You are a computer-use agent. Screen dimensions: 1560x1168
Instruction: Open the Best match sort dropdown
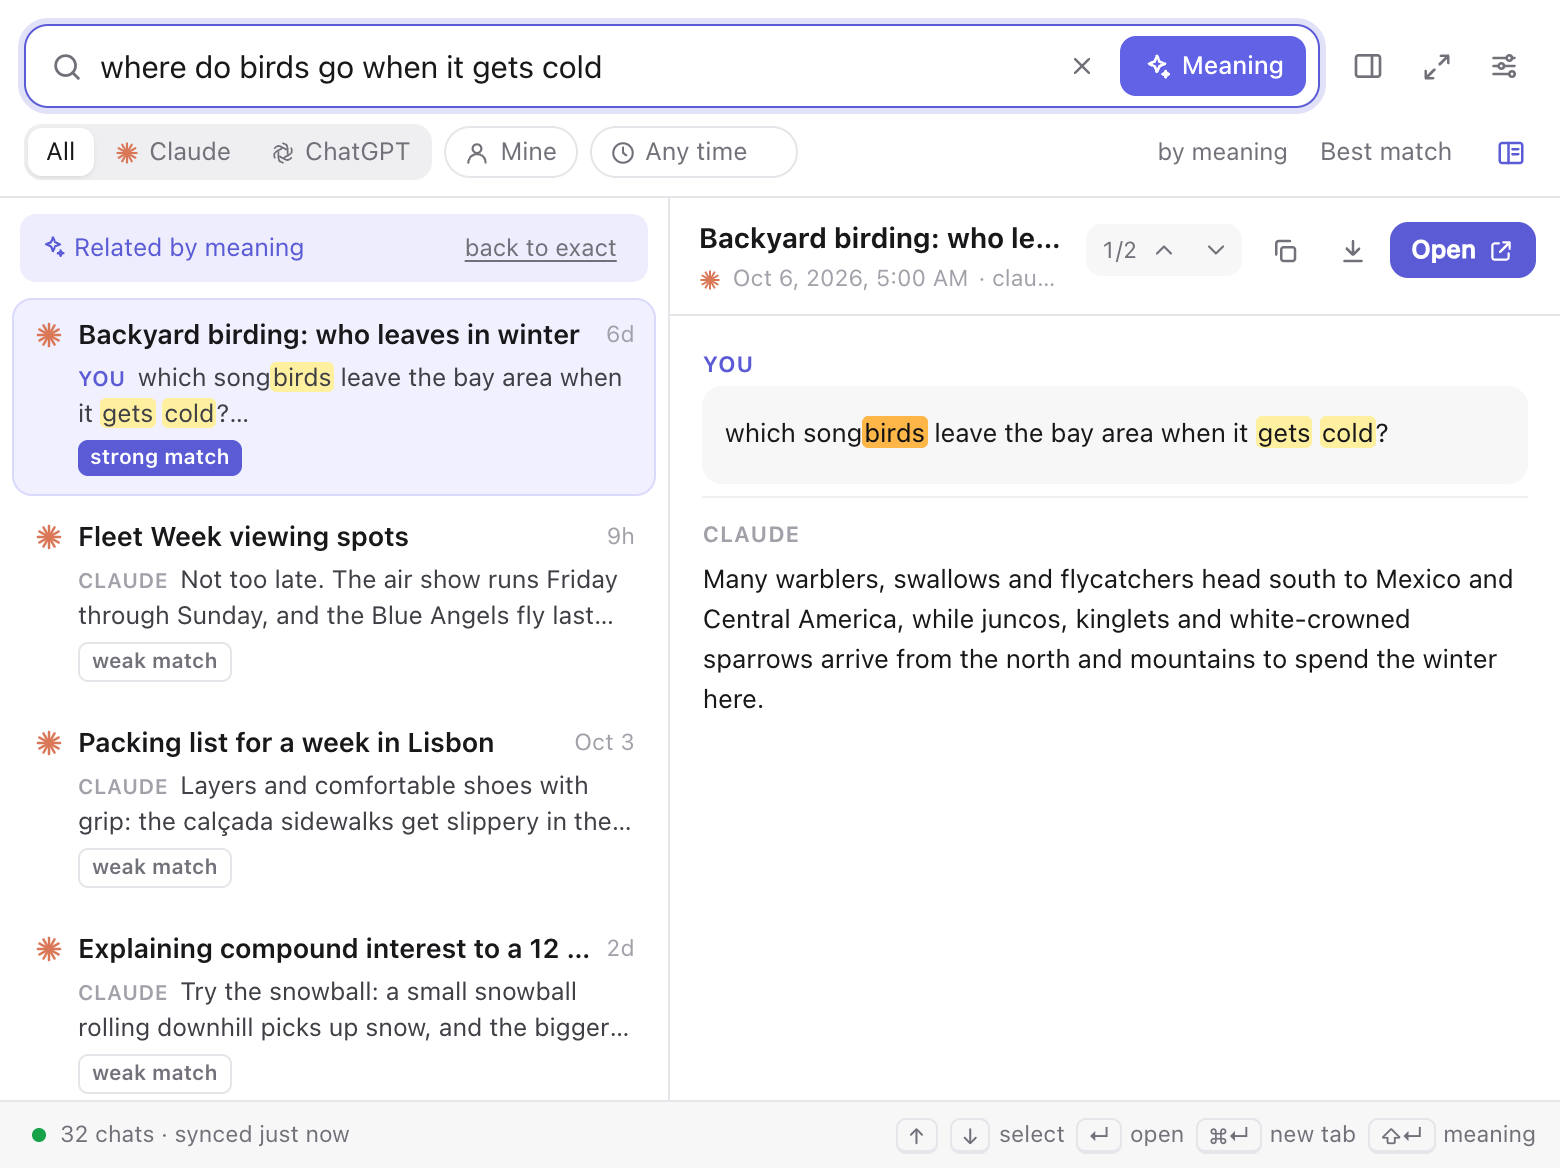point(1386,152)
